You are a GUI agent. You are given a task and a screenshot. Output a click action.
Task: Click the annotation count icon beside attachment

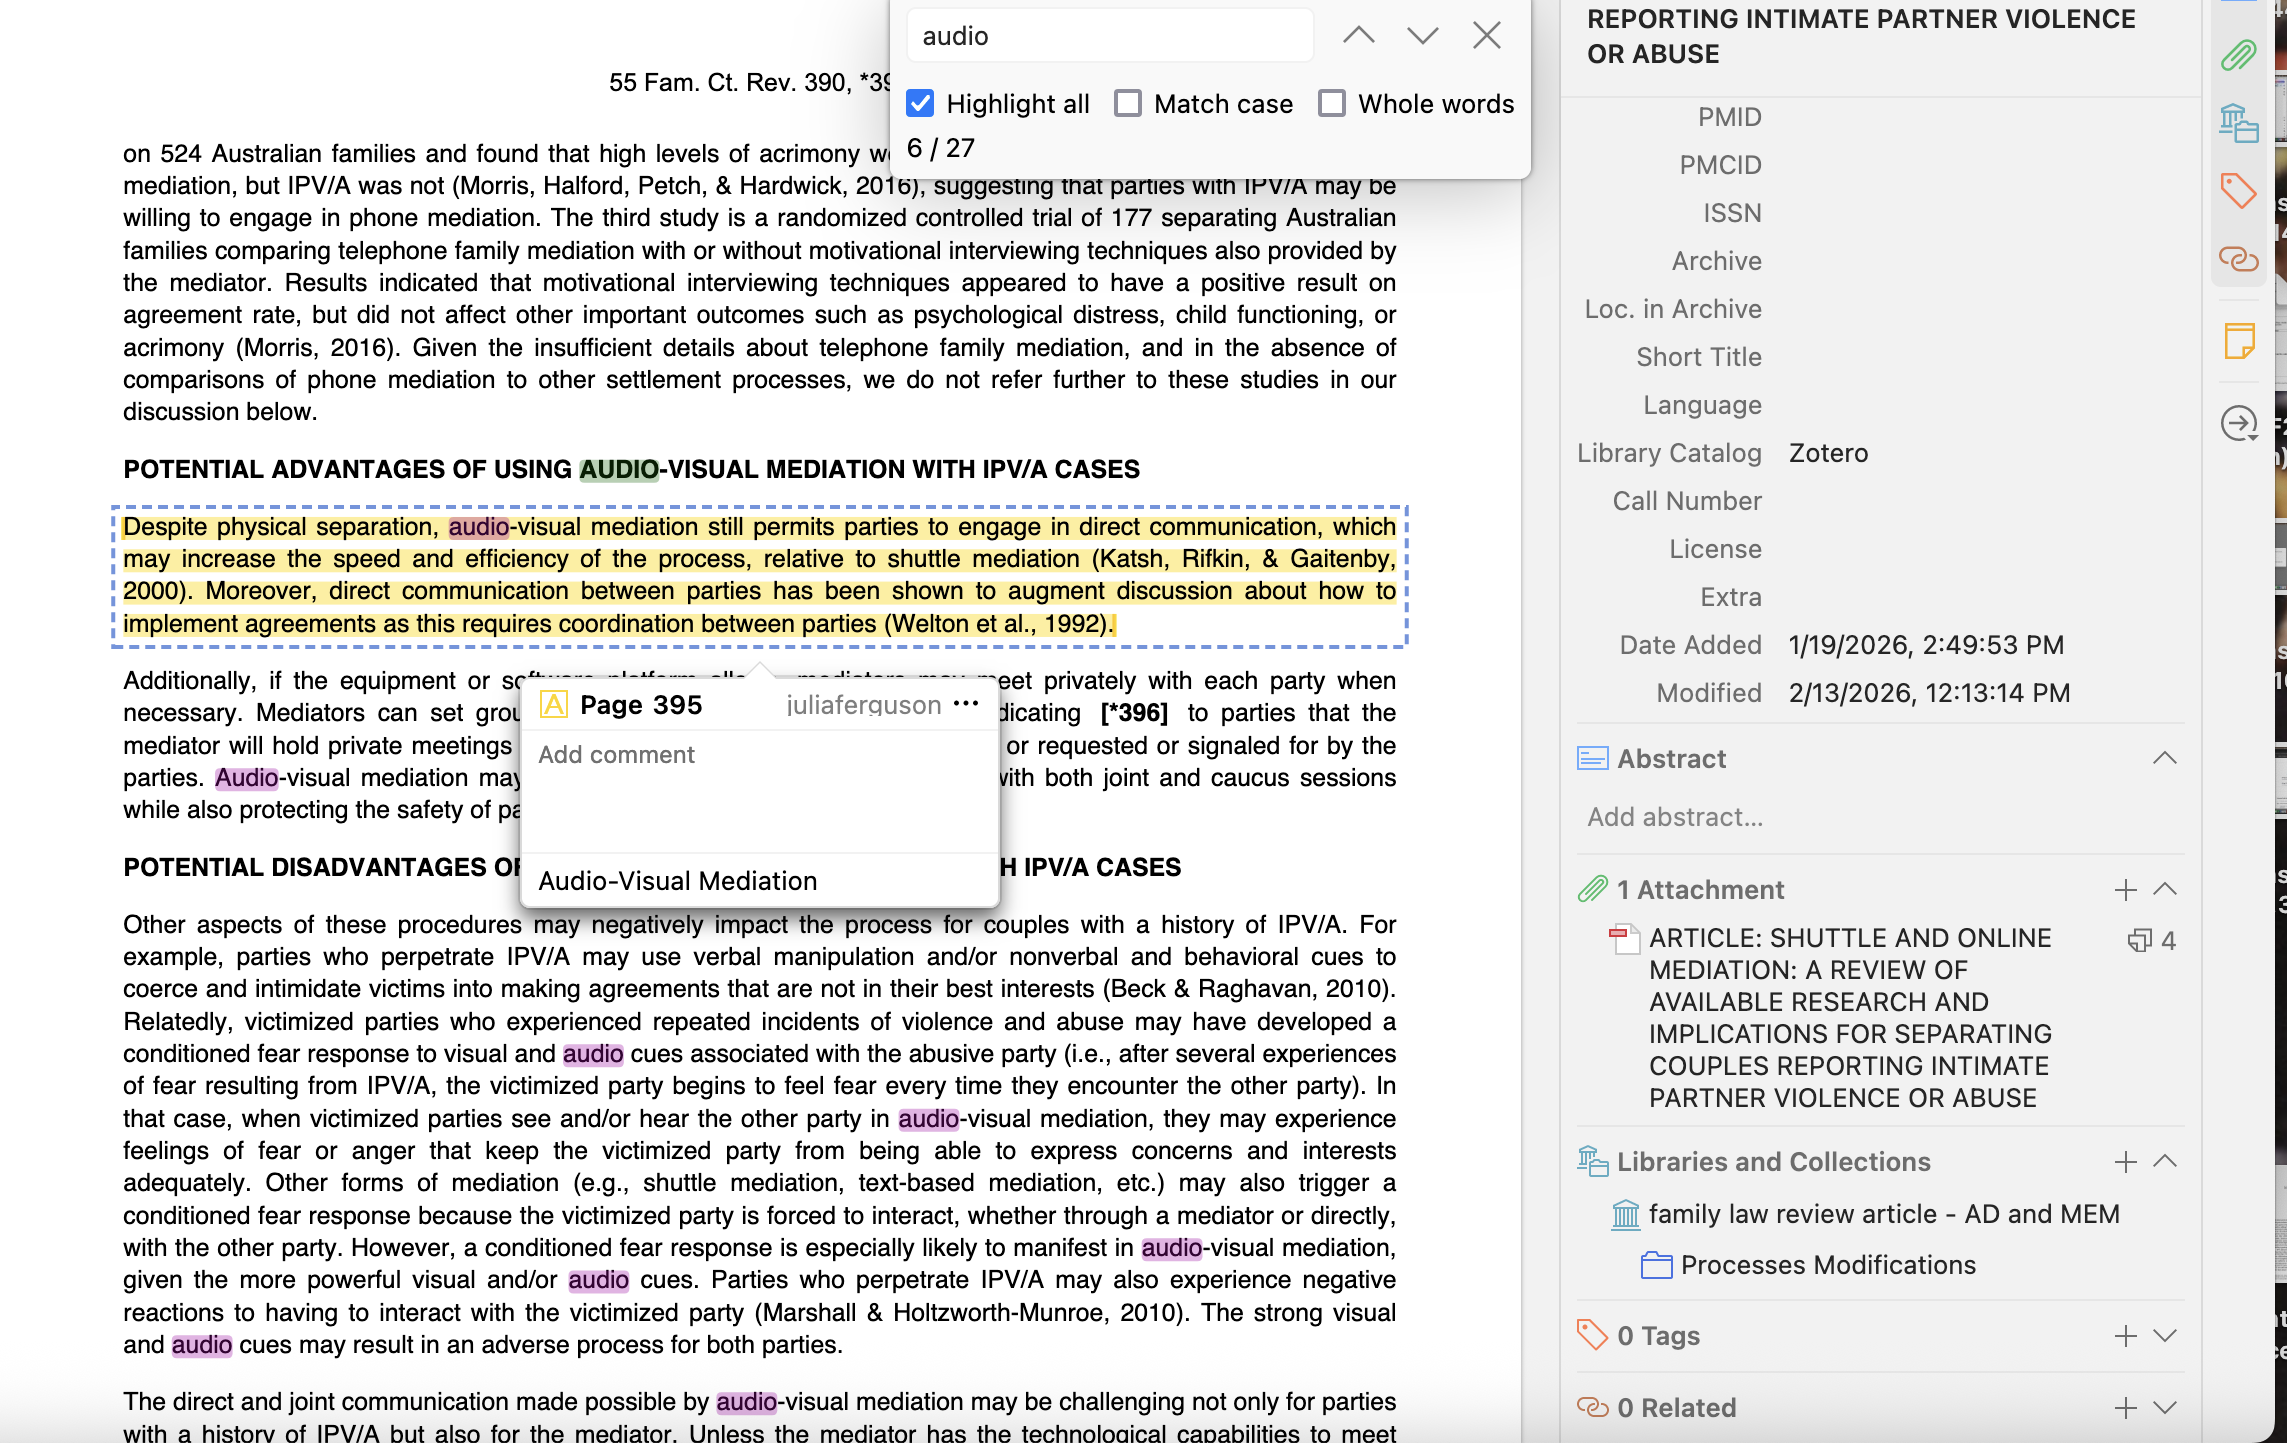2139,940
